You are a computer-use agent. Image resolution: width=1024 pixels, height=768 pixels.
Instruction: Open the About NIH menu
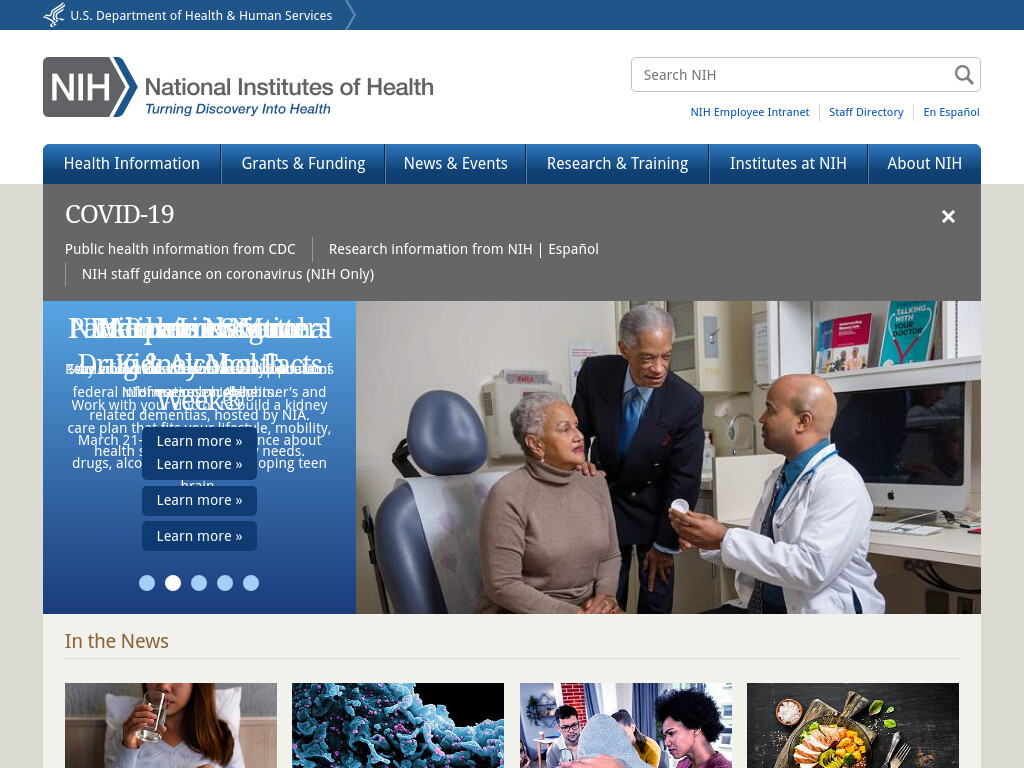pyautogui.click(x=924, y=163)
